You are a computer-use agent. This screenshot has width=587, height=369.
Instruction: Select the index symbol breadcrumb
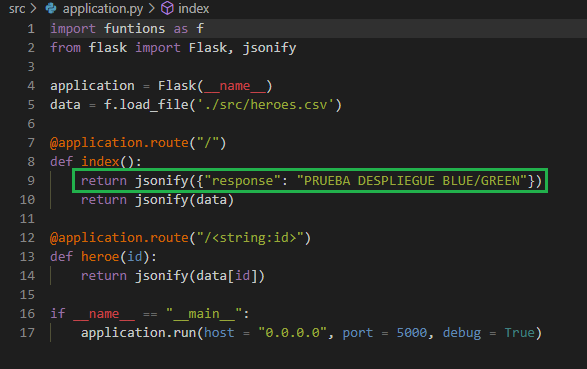tap(194, 9)
